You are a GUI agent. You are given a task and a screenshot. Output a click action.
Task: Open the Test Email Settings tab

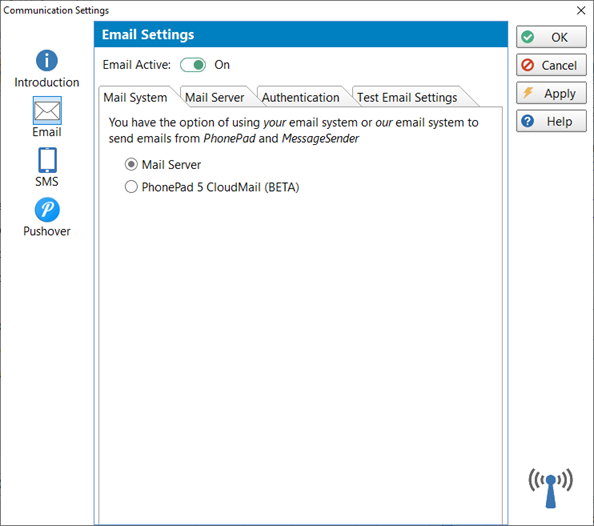tap(407, 97)
